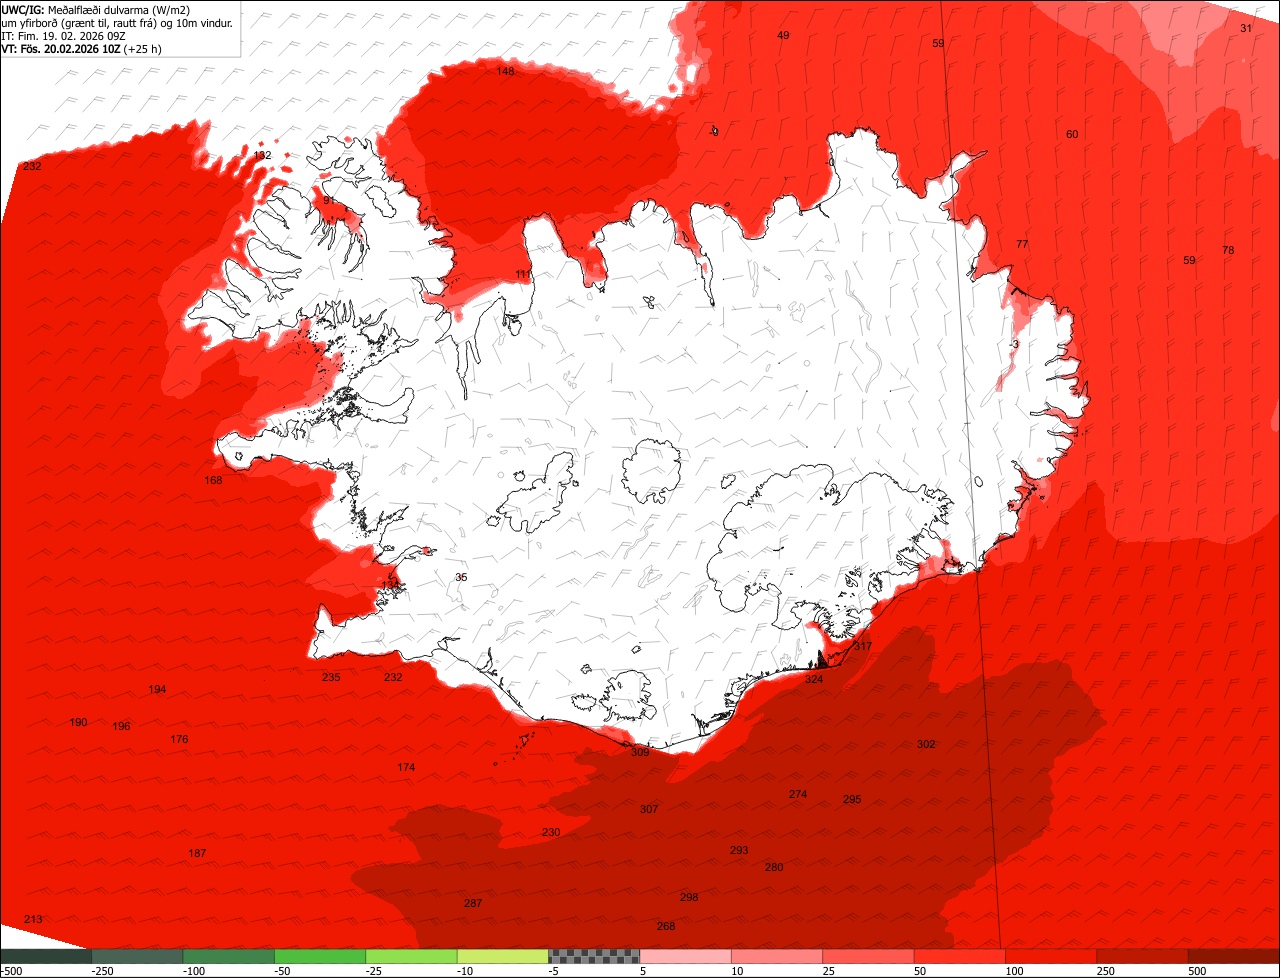
Task: Click the dark red legend swatch between 250 and 500
Action: (1142, 956)
